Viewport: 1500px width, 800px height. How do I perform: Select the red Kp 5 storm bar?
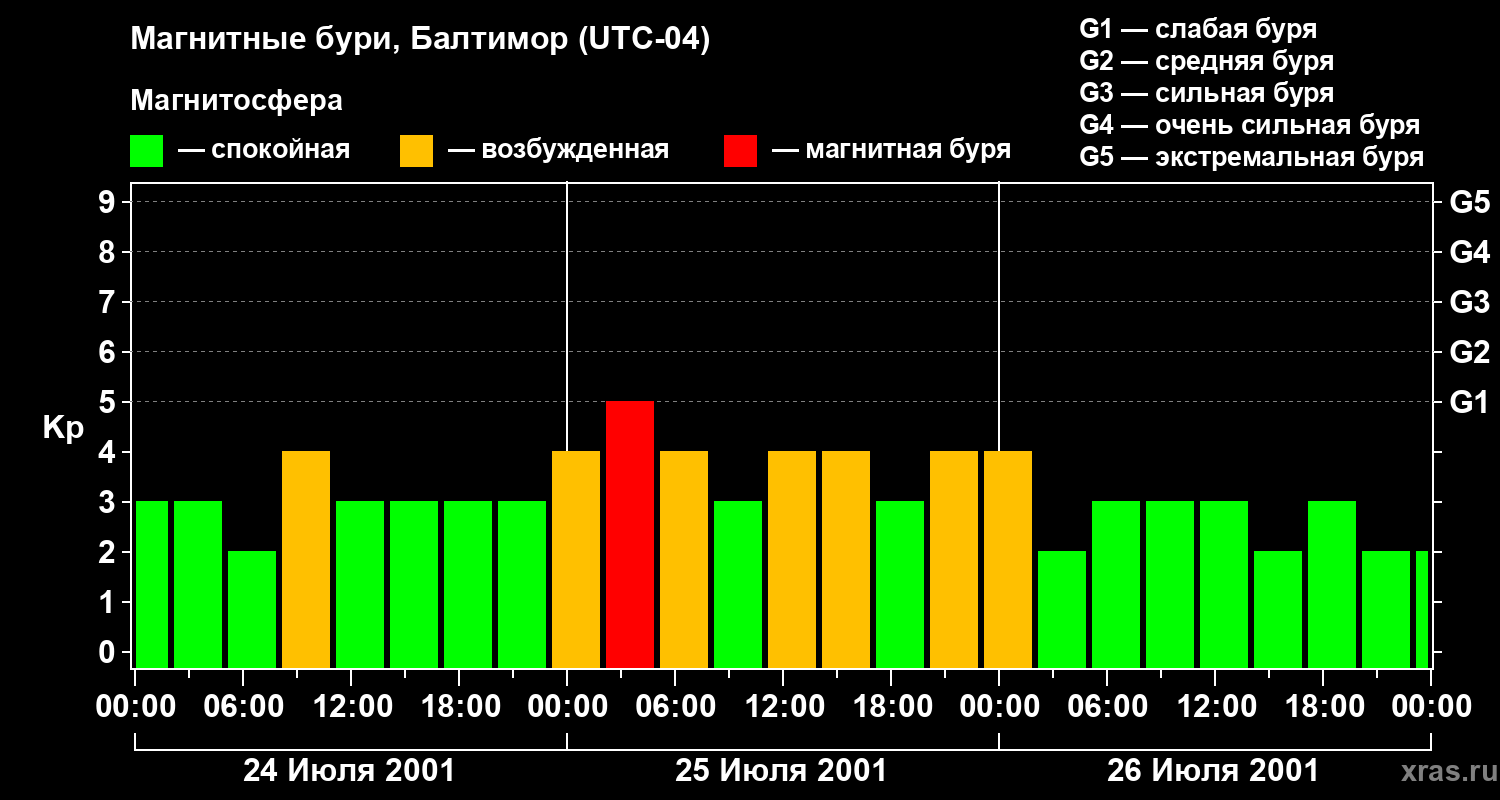[630, 534]
